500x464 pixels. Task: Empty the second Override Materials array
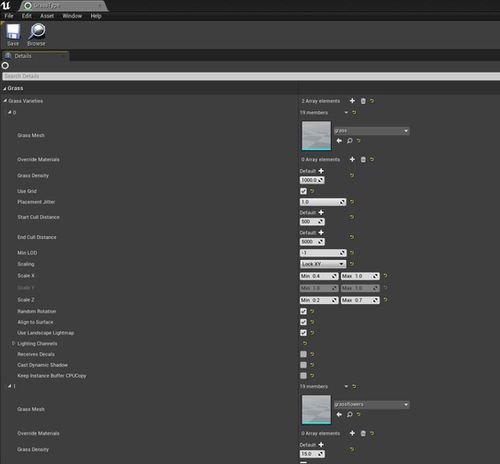pyautogui.click(x=363, y=433)
